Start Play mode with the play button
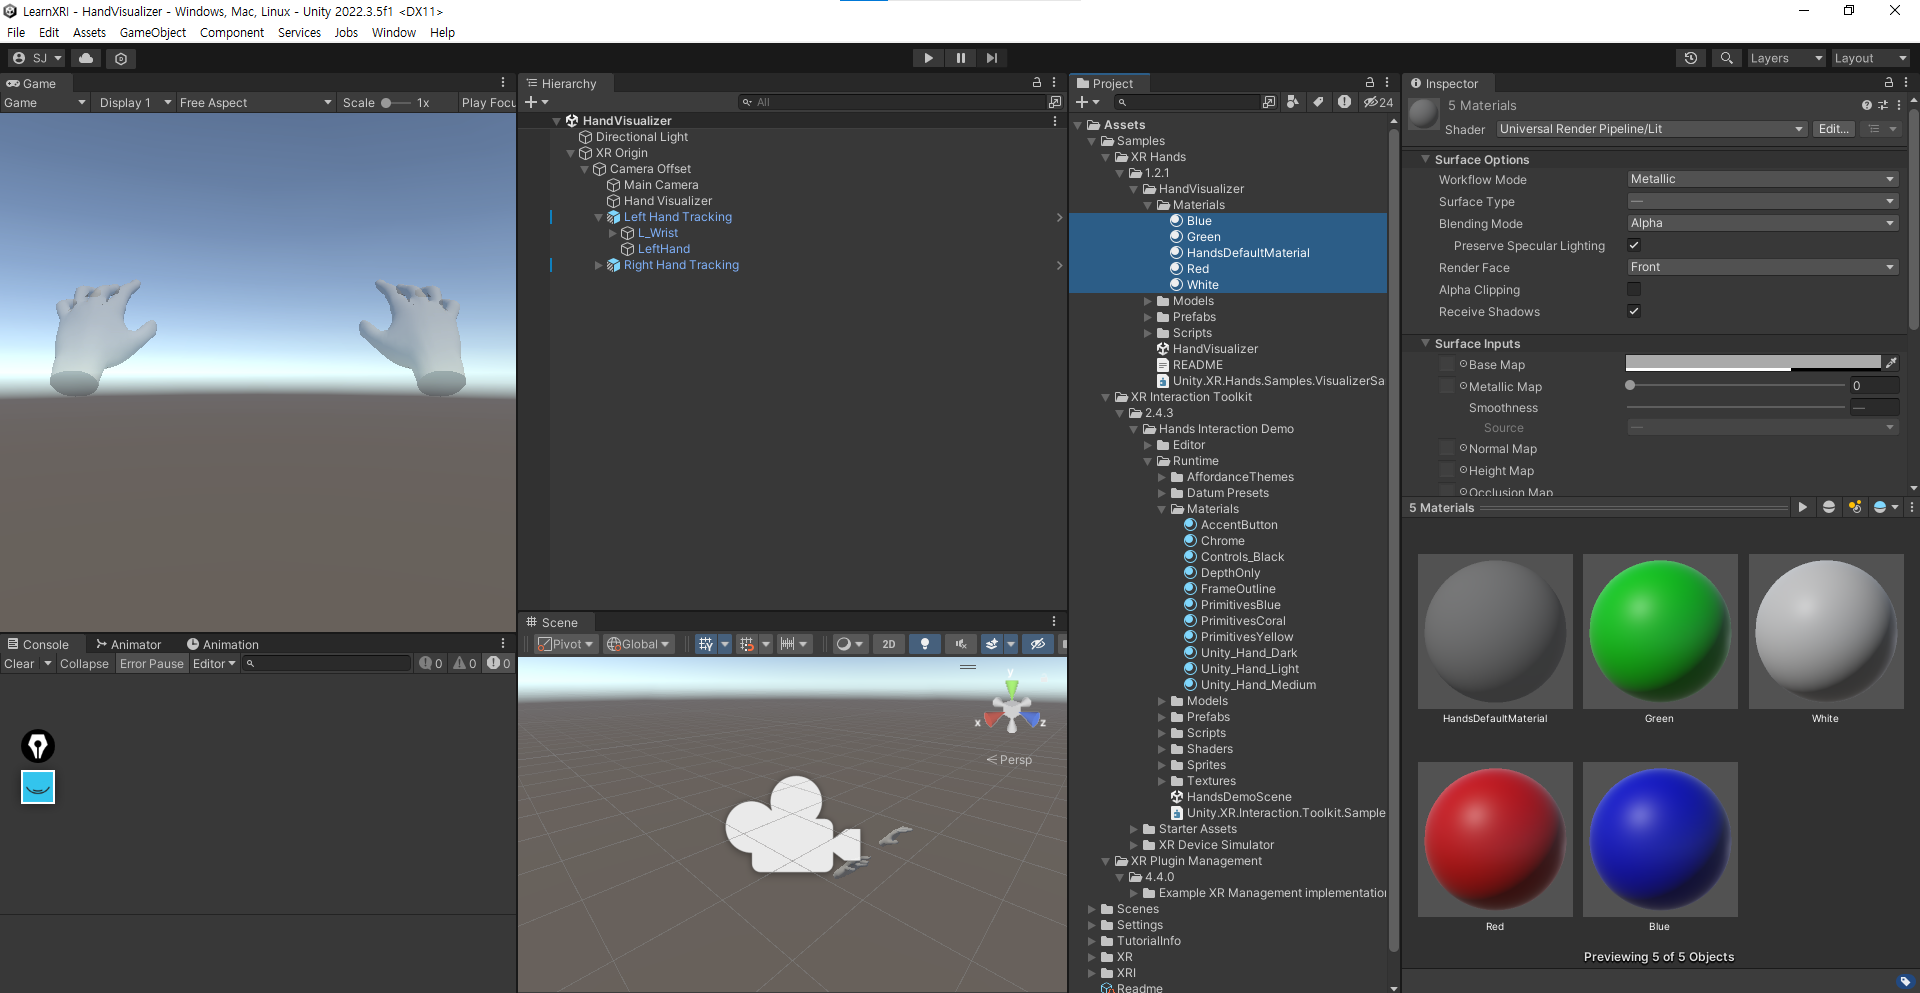 pyautogui.click(x=928, y=58)
